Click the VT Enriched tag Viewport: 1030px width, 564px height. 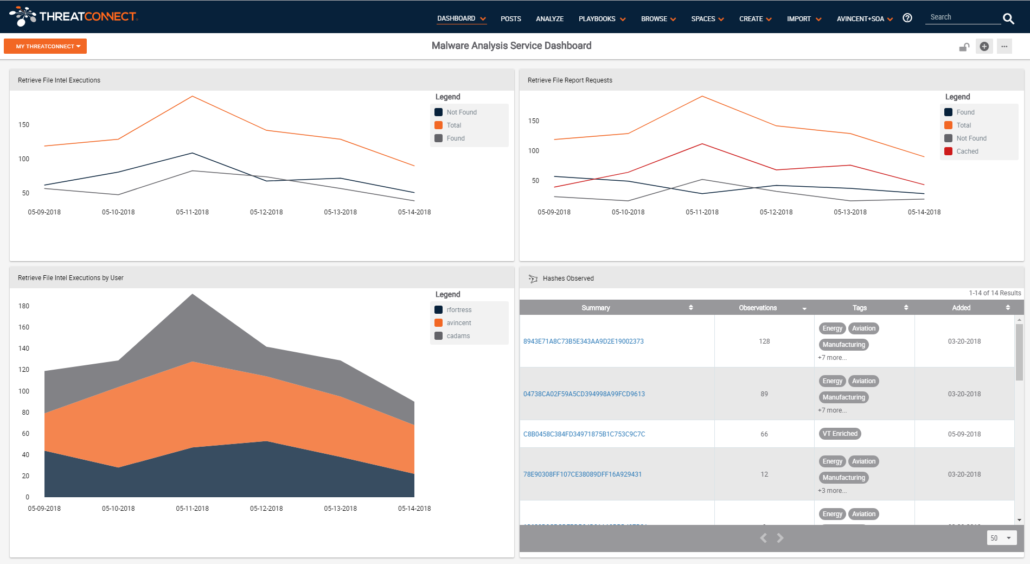coord(840,433)
